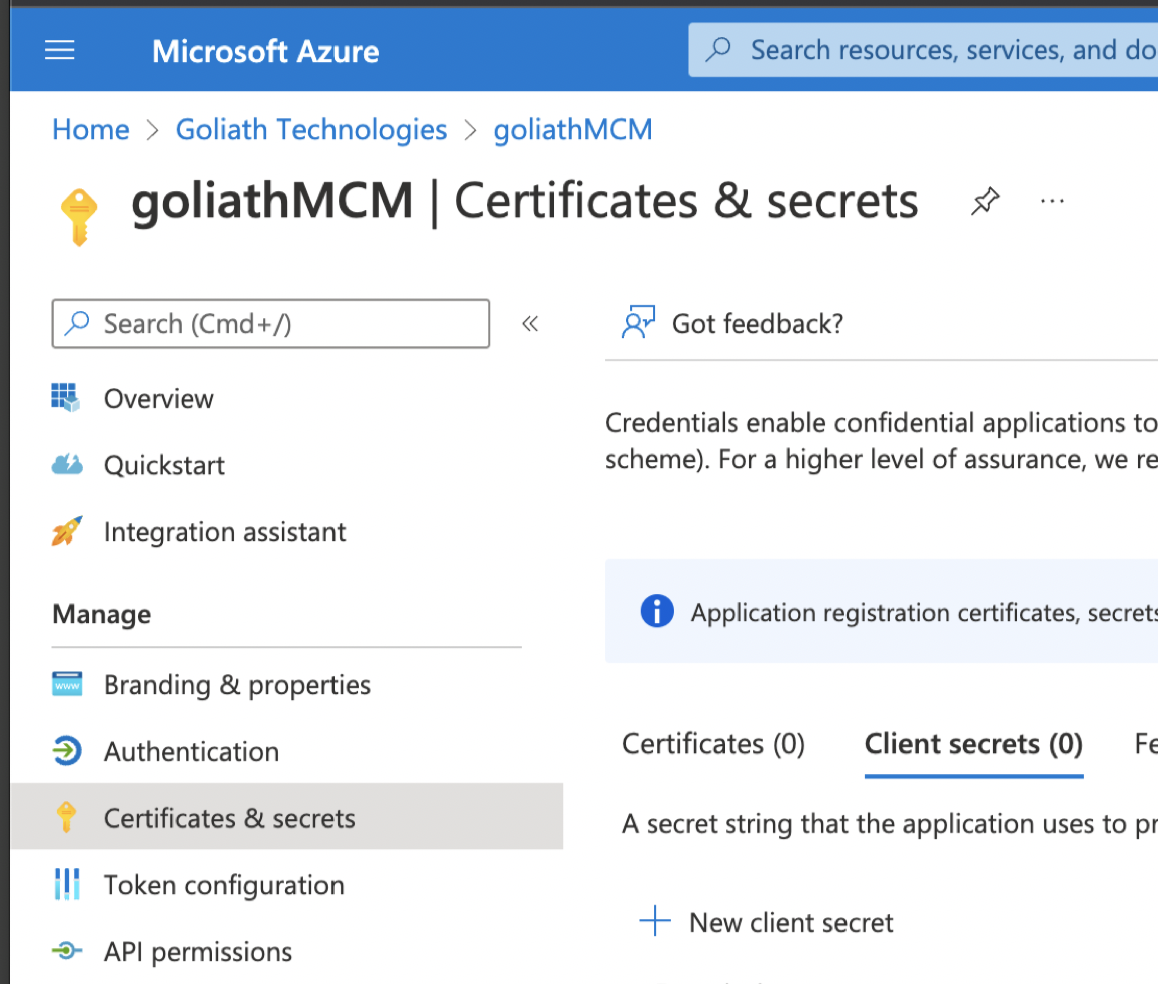This screenshot has height=984, width=1158.
Task: Click the blue info circle icon
Action: pyautogui.click(x=657, y=611)
